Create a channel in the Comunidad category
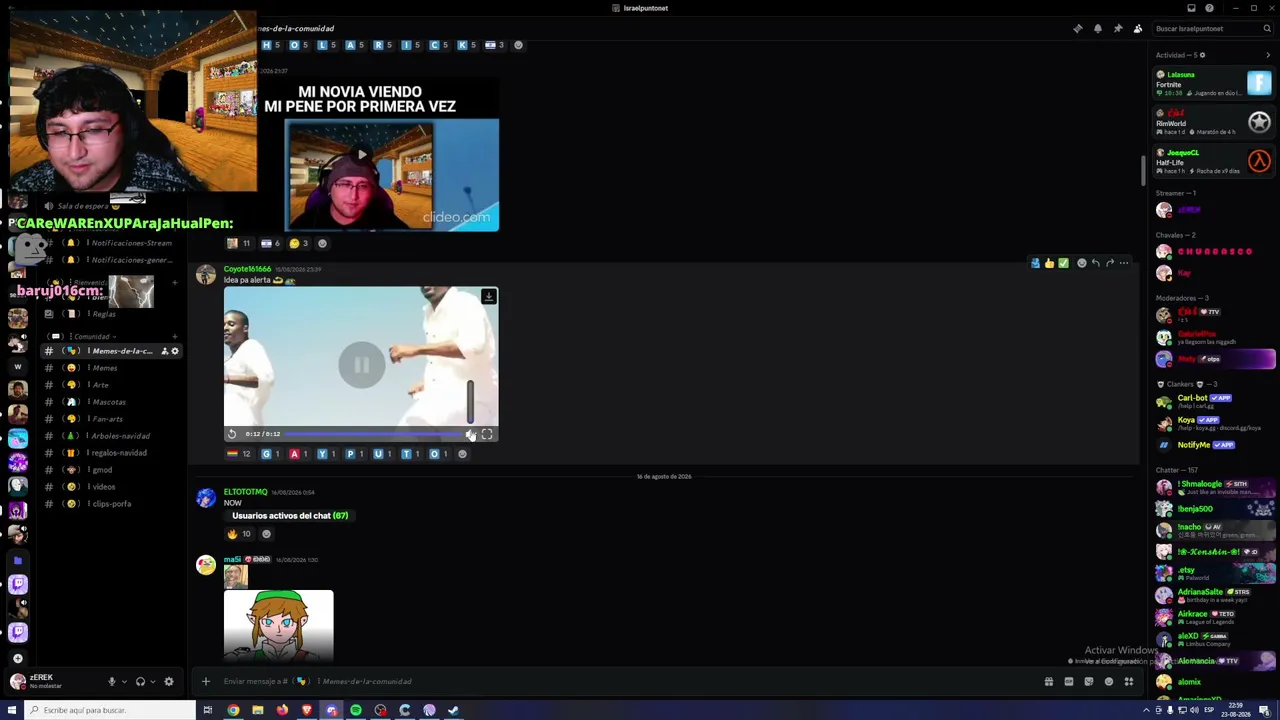The height and width of the screenshot is (720, 1280). tap(175, 337)
